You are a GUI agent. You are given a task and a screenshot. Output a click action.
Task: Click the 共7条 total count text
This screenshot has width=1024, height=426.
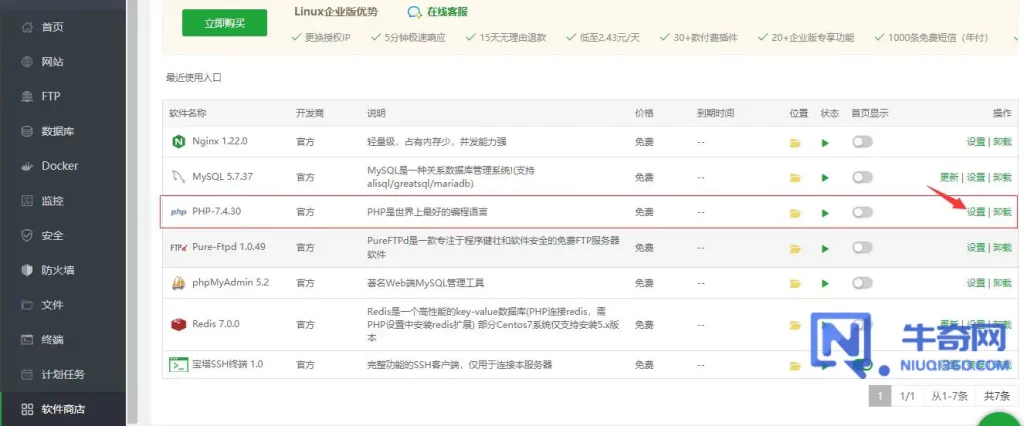997,396
